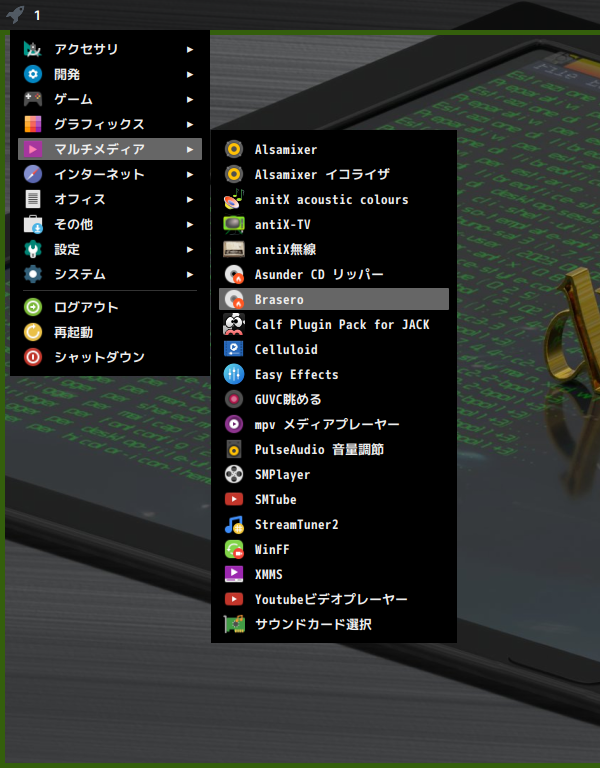The image size is (600, 768).
Task: Click the rocket launcher icon in the top panel
Action: (x=15, y=15)
